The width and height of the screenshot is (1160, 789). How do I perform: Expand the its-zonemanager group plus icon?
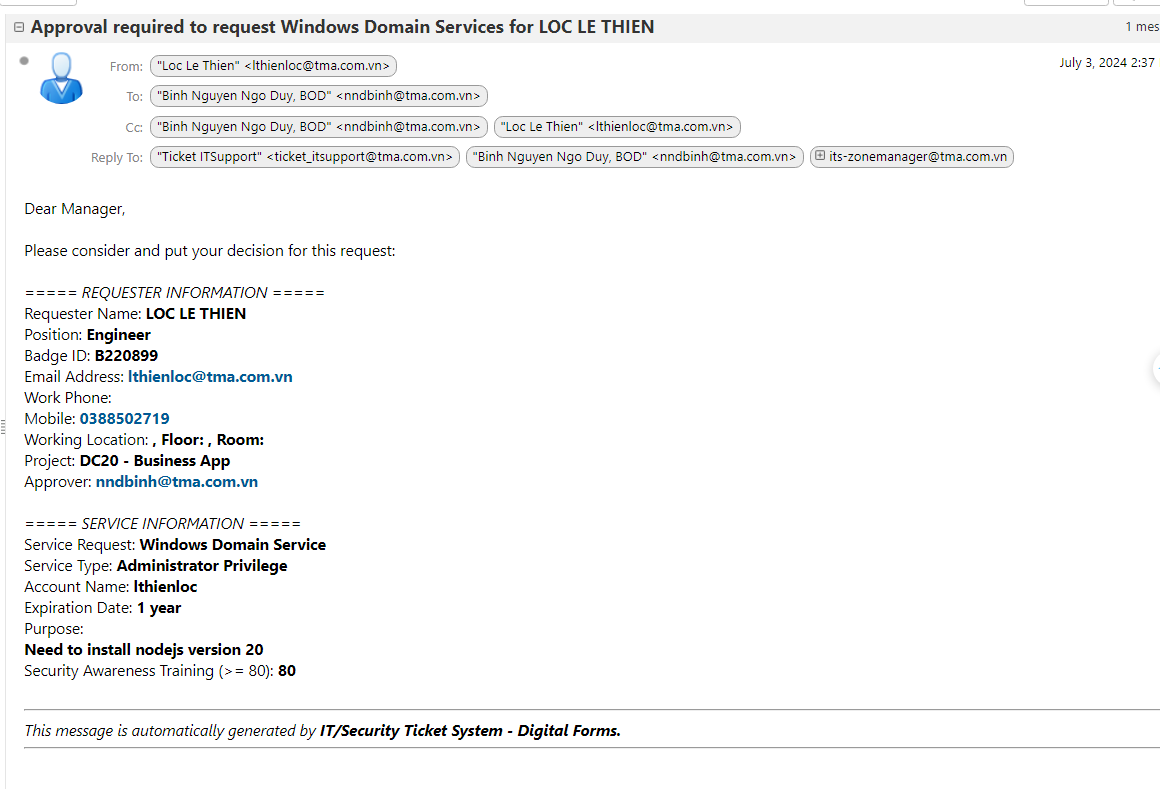pos(820,157)
